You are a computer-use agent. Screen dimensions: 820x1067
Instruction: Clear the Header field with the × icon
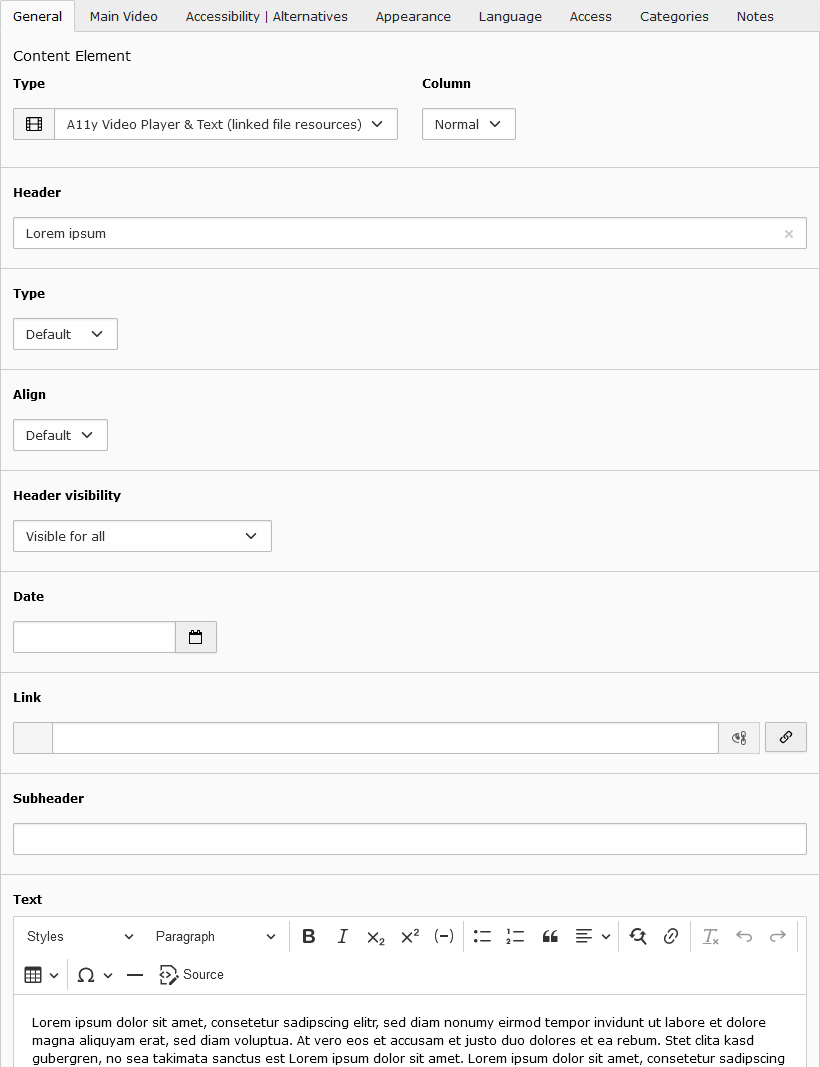[789, 233]
